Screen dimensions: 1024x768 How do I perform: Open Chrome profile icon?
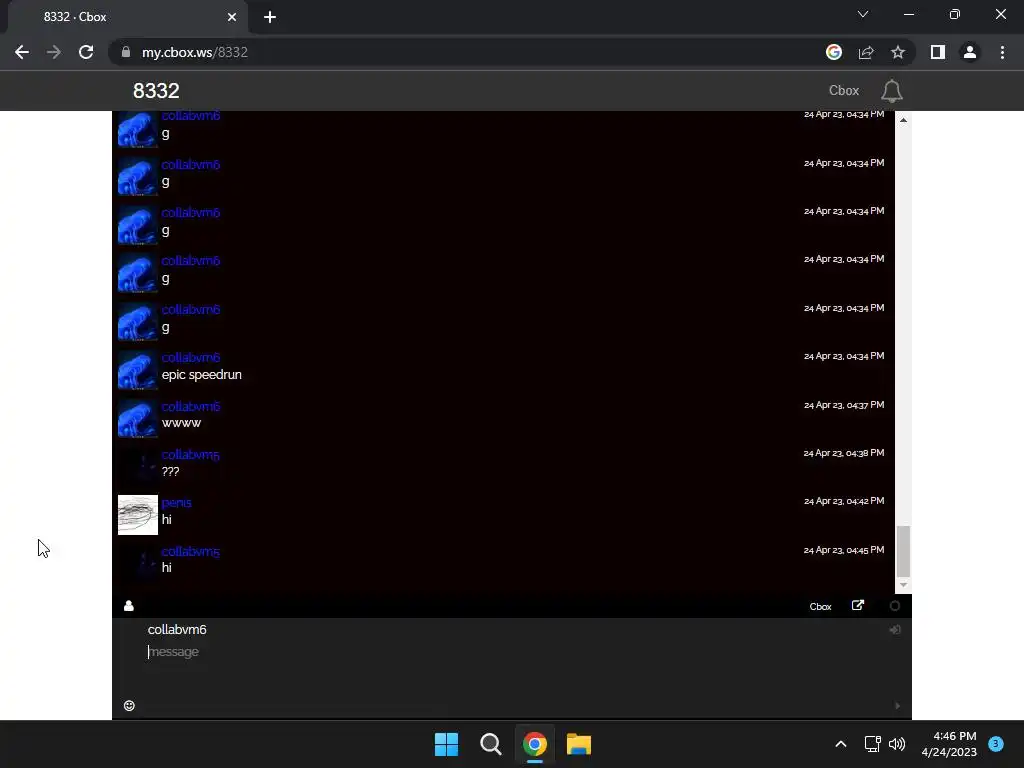click(x=970, y=52)
